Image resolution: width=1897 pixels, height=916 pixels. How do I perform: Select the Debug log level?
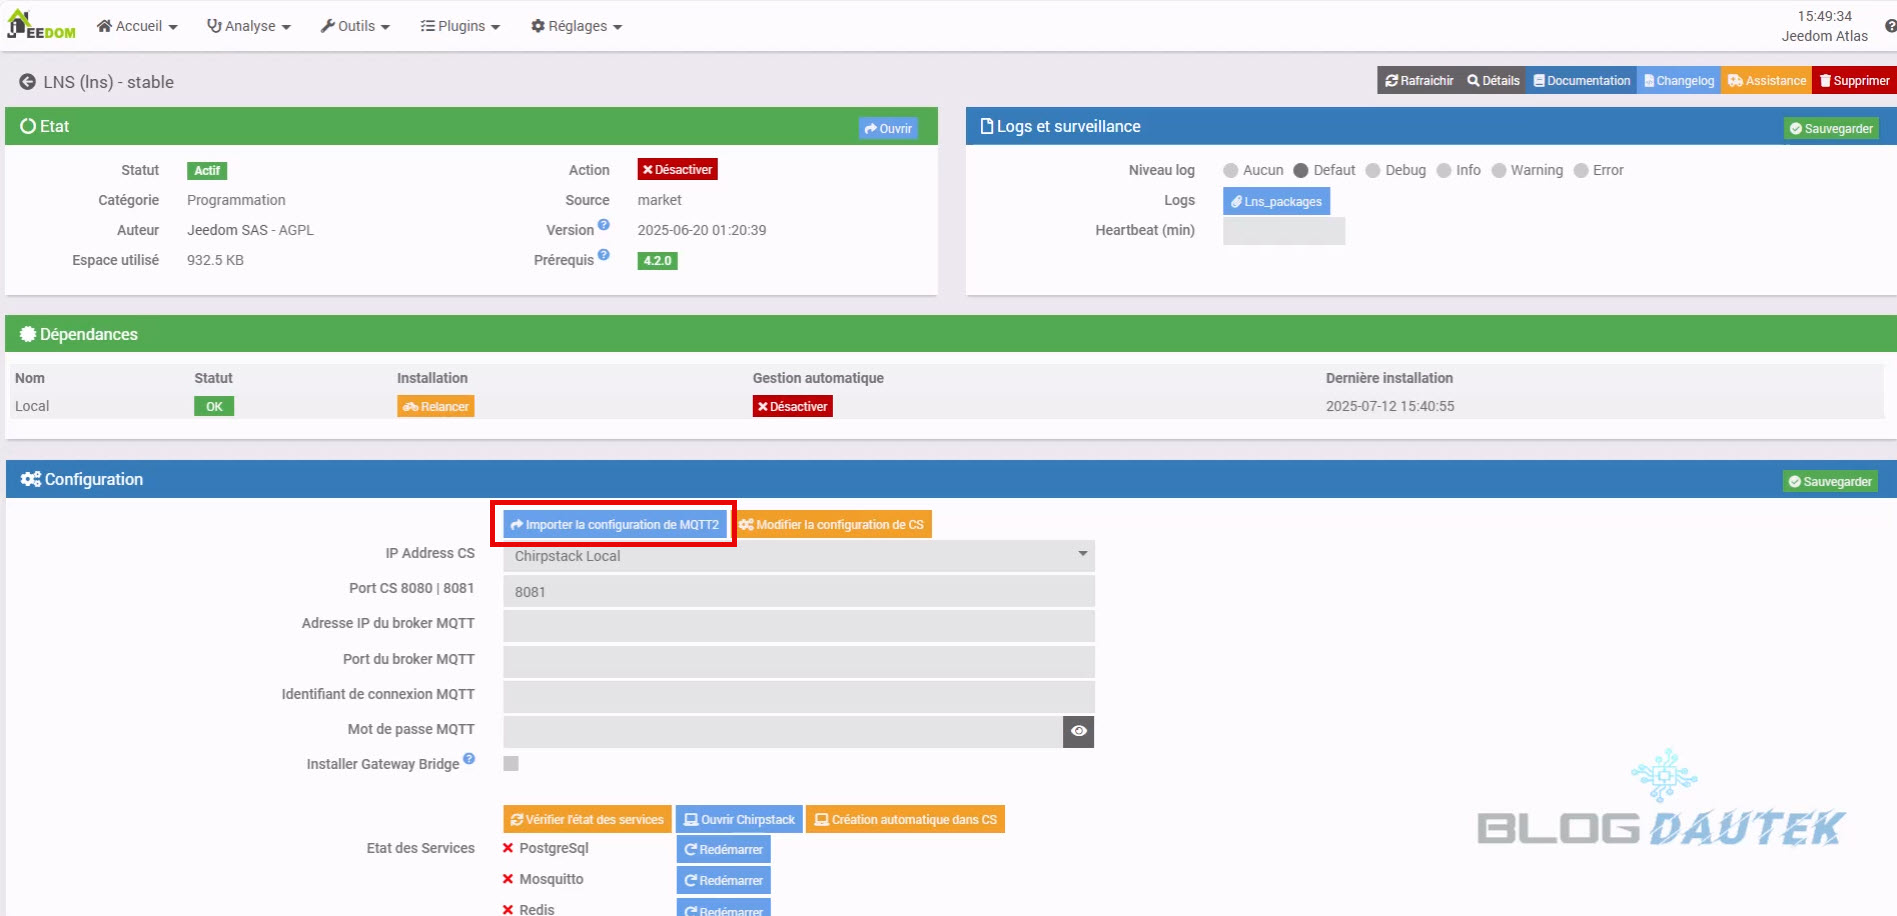[1373, 171]
